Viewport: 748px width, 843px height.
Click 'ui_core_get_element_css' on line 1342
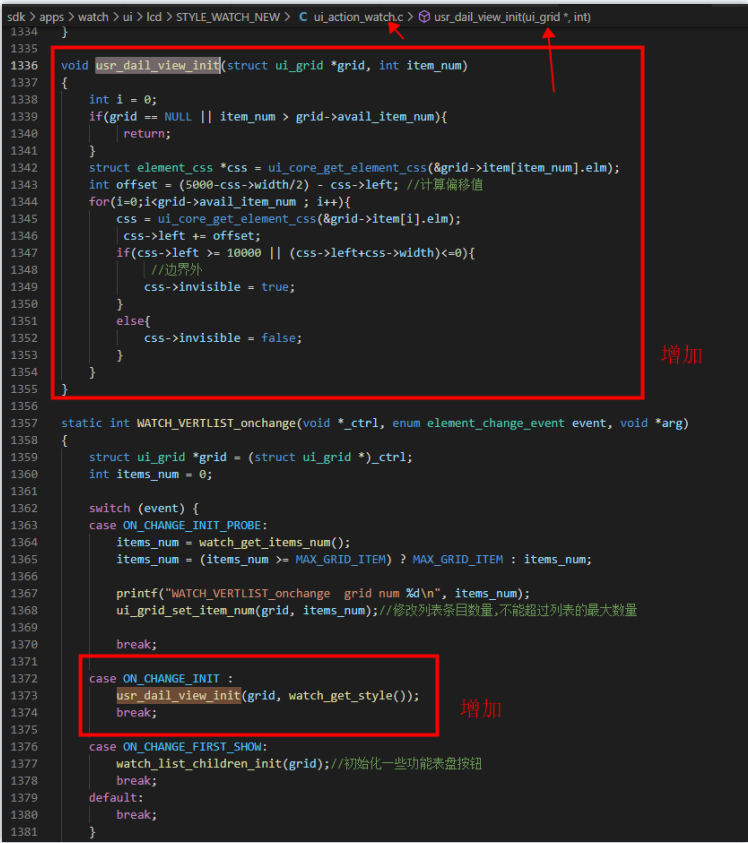(347, 168)
